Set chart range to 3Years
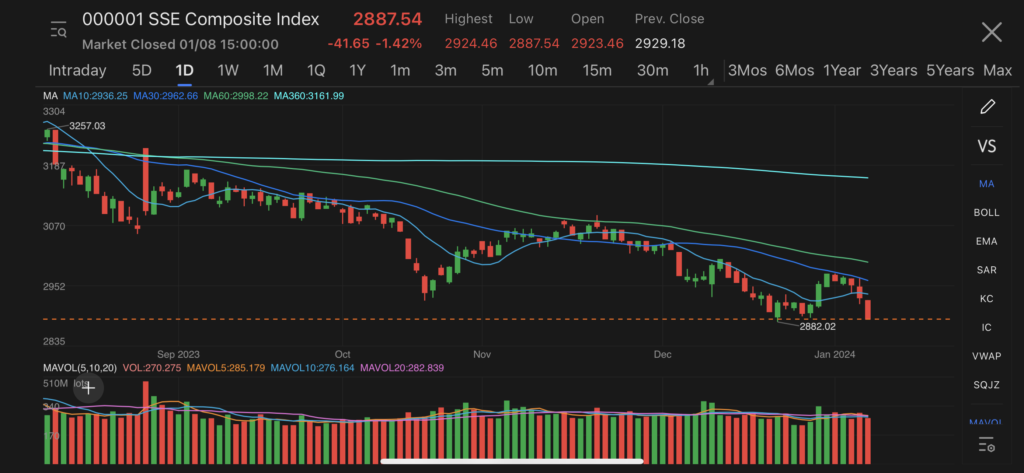Viewport: 1024px width, 473px height. coord(893,71)
